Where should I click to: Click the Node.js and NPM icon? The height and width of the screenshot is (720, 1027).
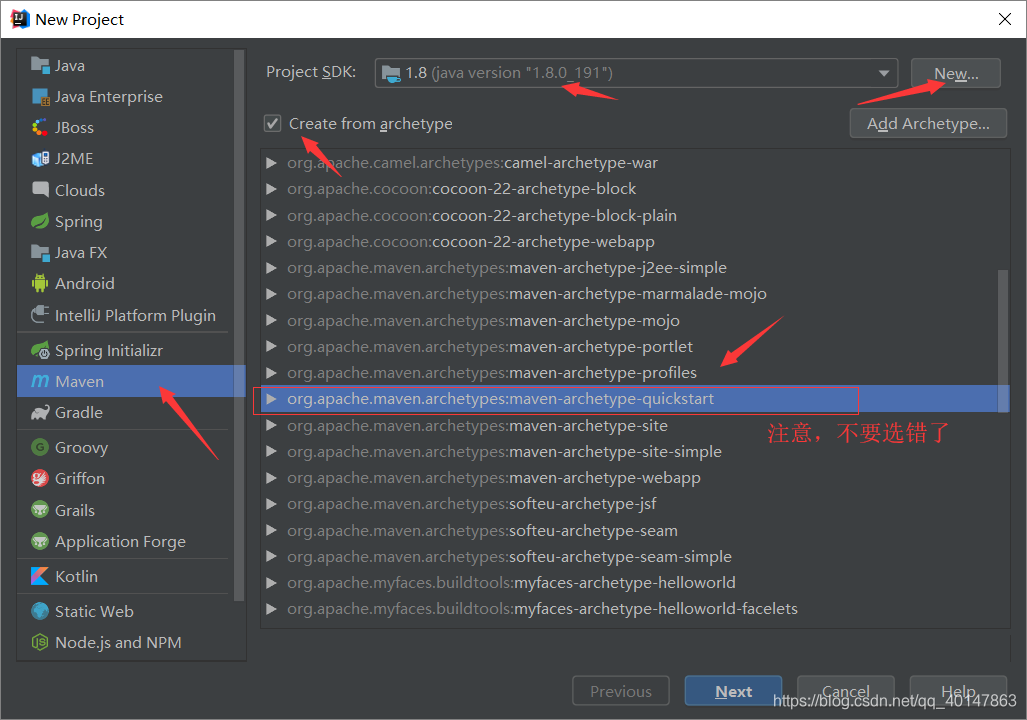pyautogui.click(x=40, y=643)
